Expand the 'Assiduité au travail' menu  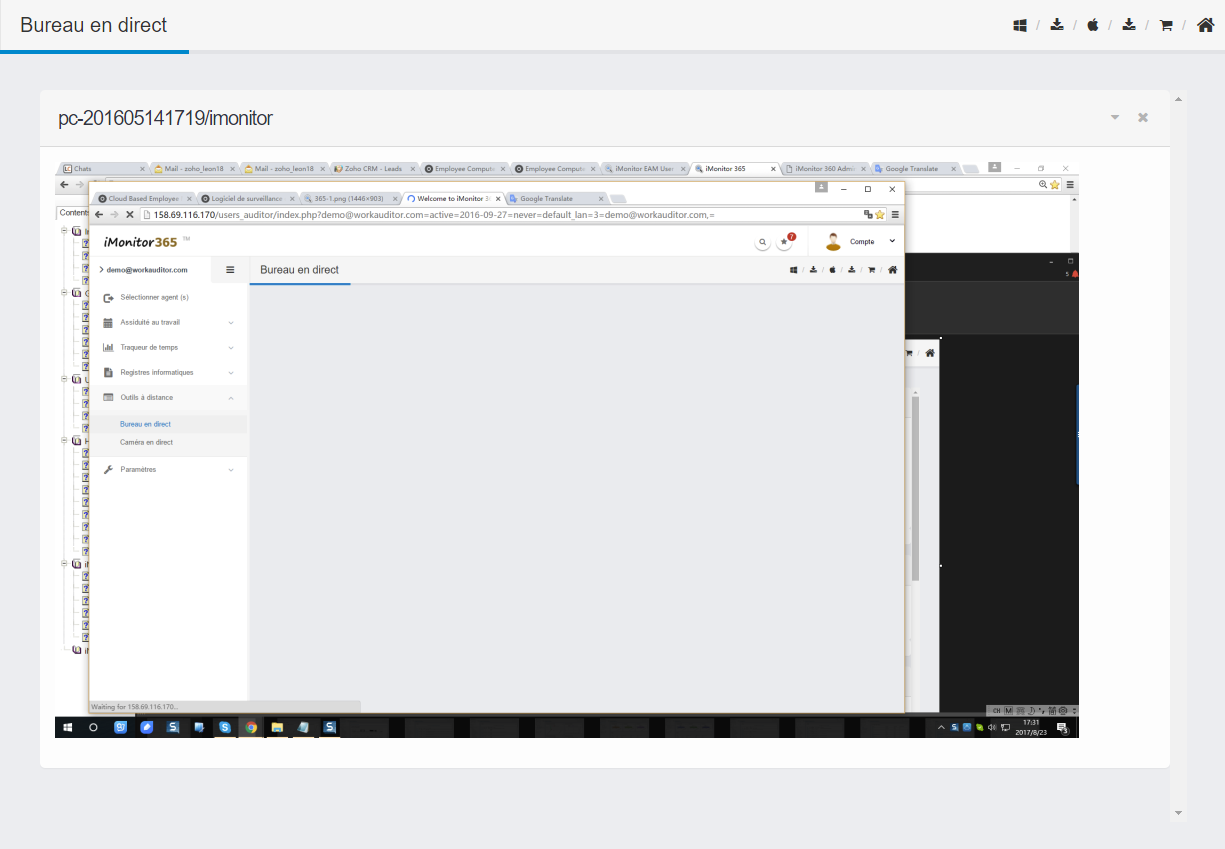[169, 322]
